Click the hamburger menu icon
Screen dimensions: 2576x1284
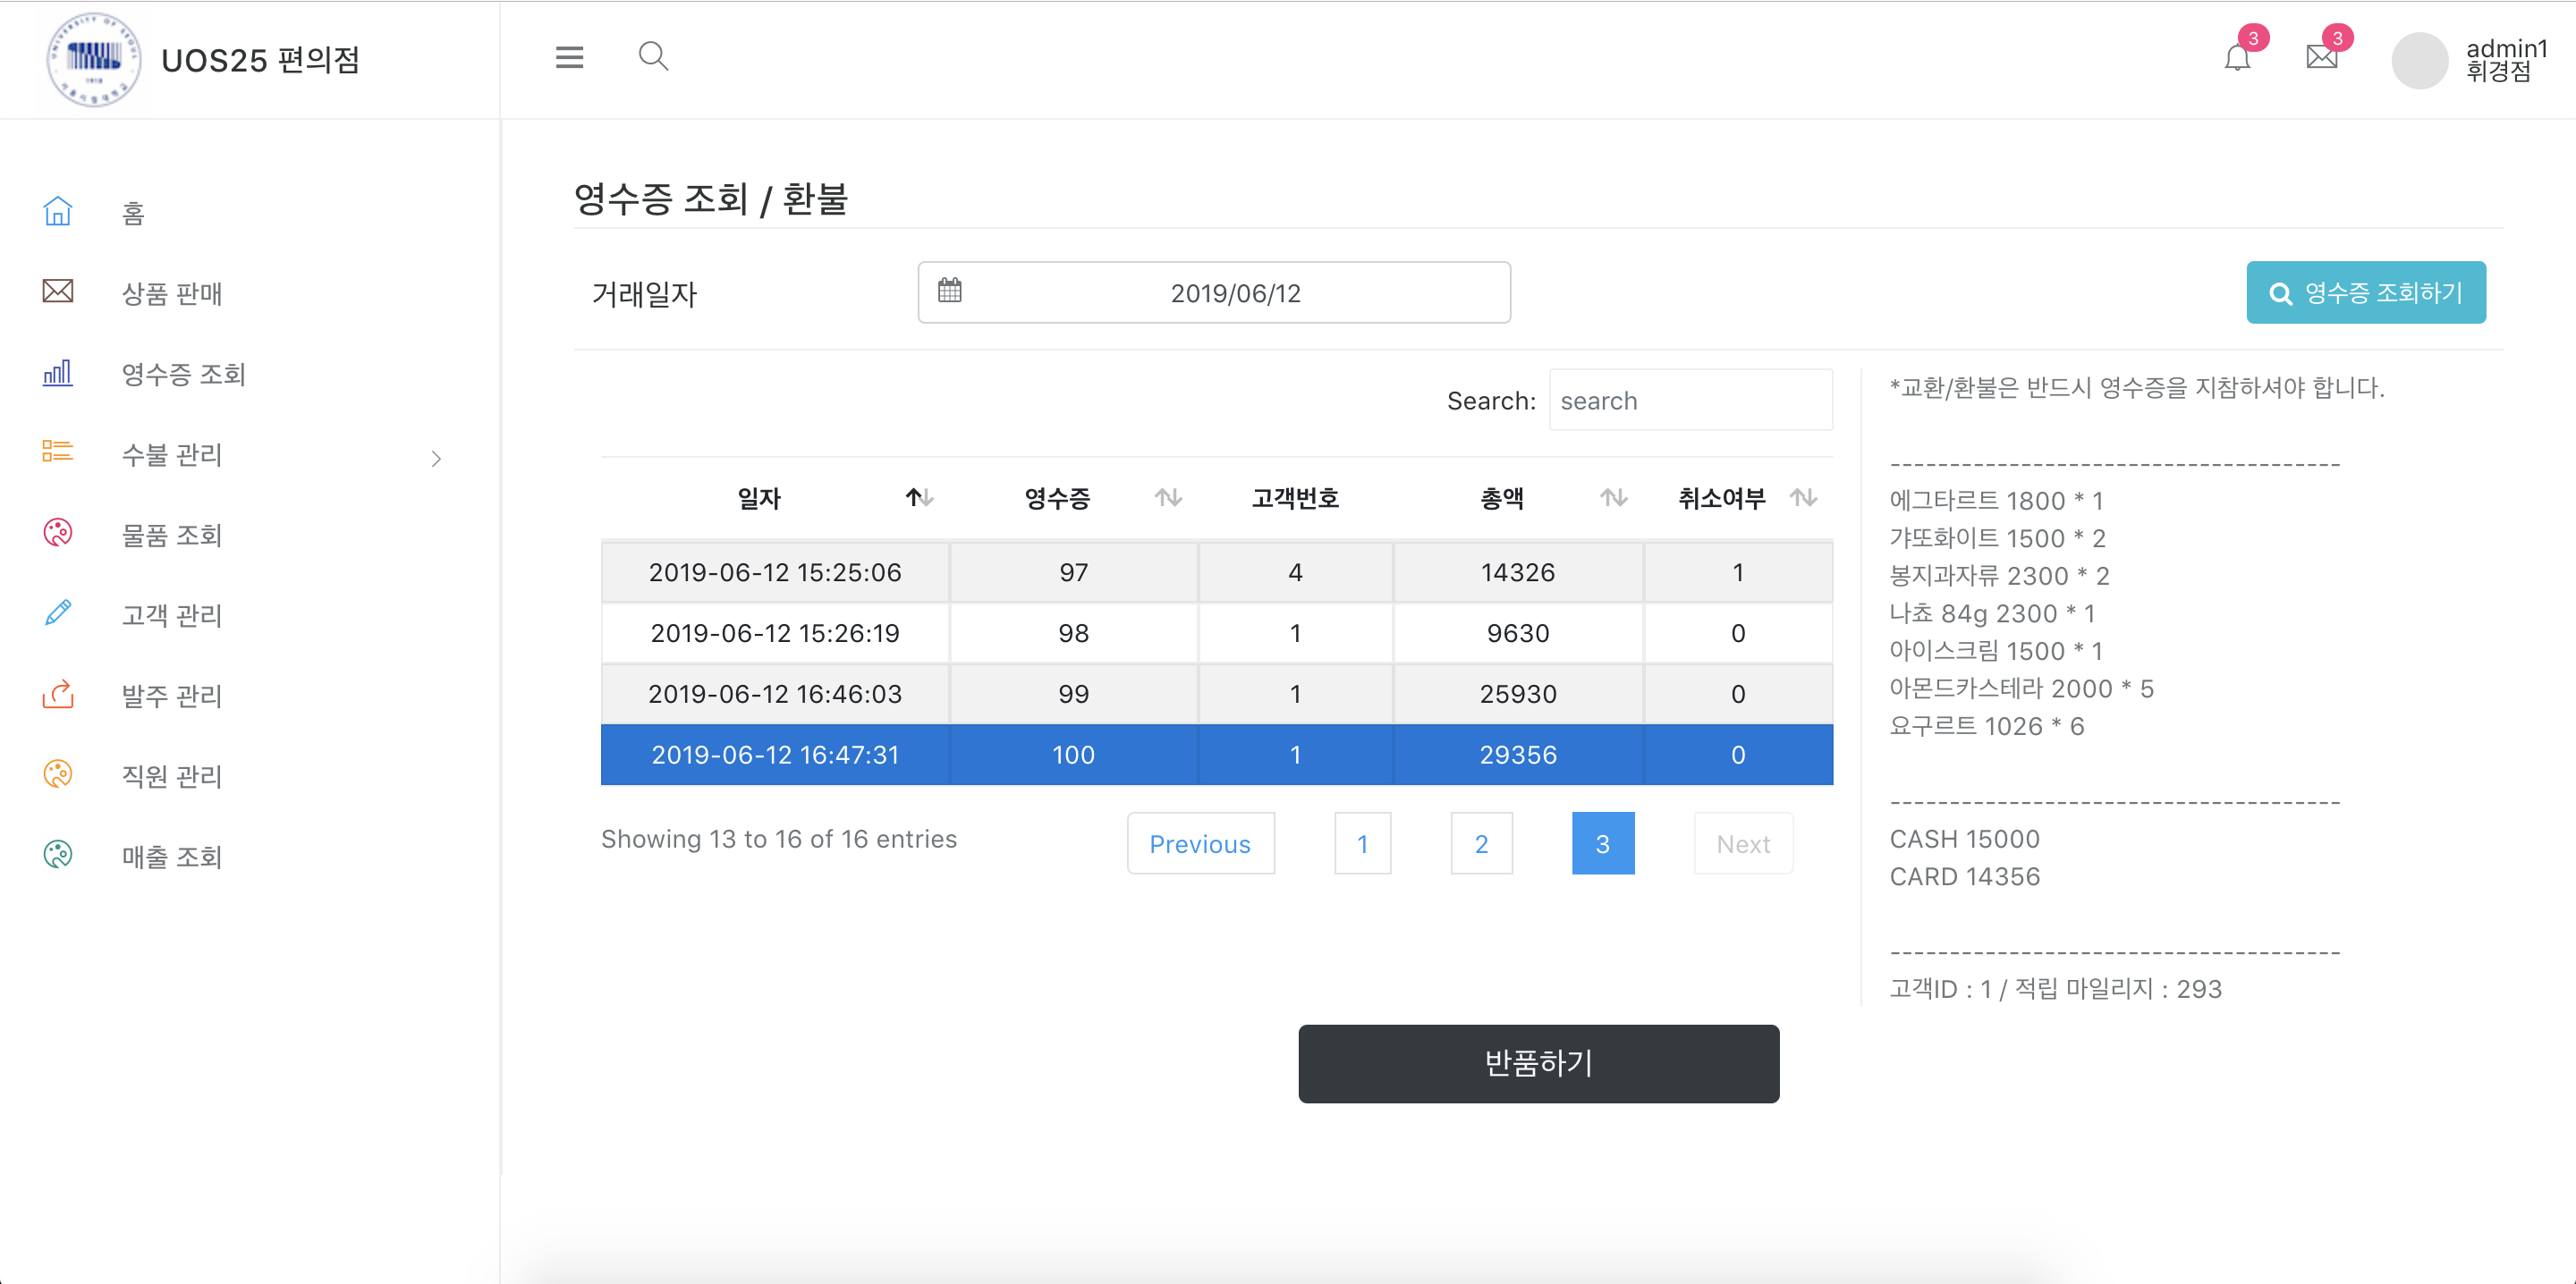569,57
